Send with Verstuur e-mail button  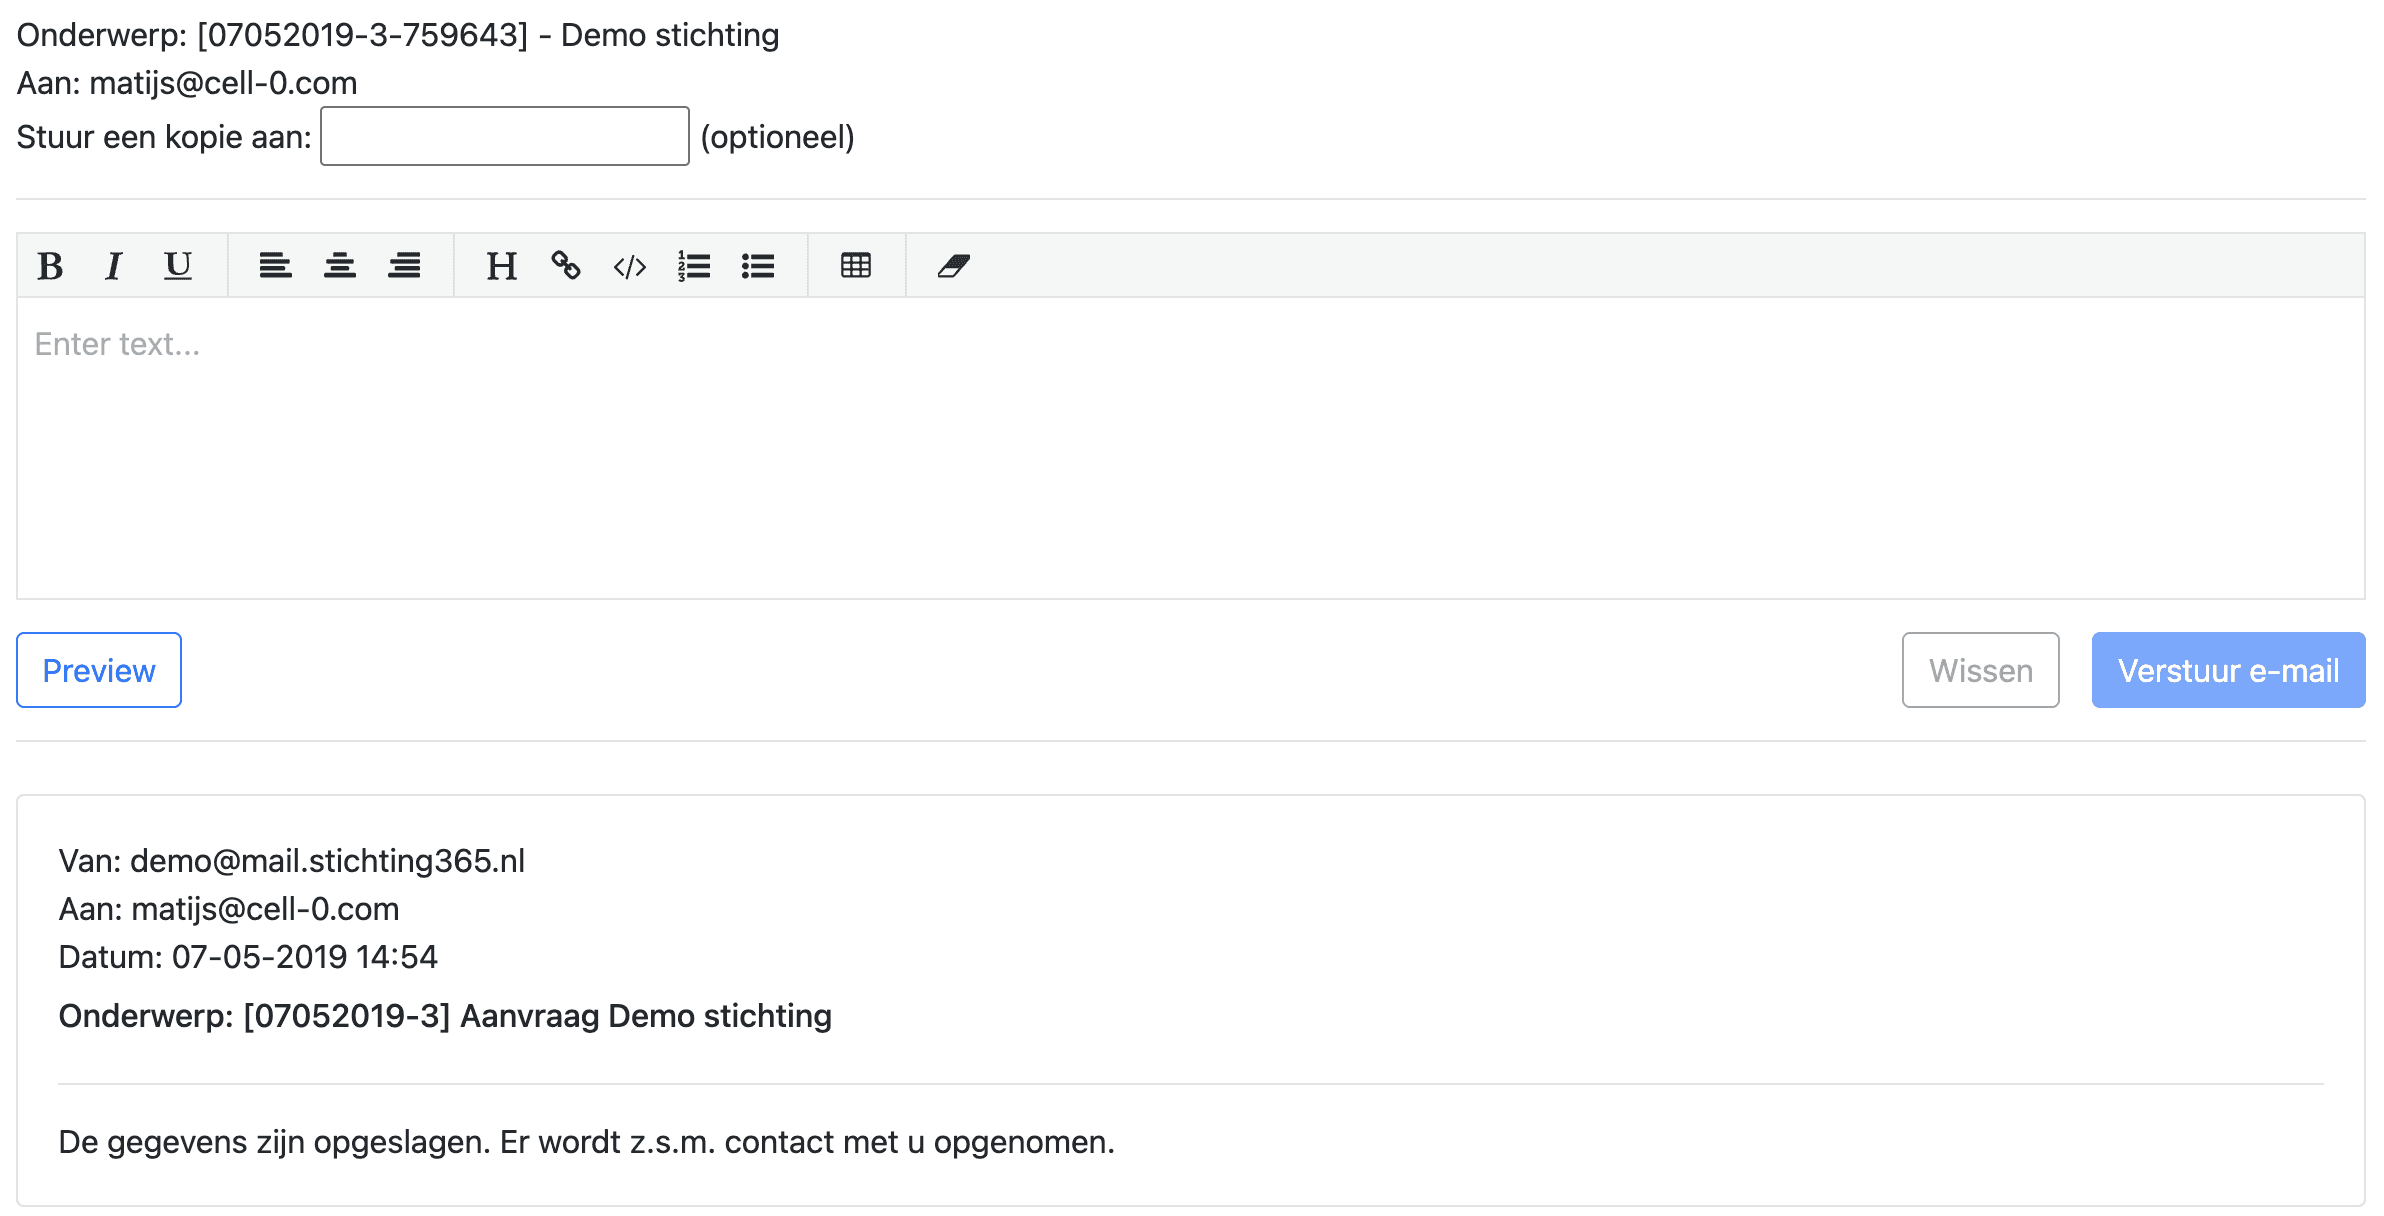click(2228, 670)
